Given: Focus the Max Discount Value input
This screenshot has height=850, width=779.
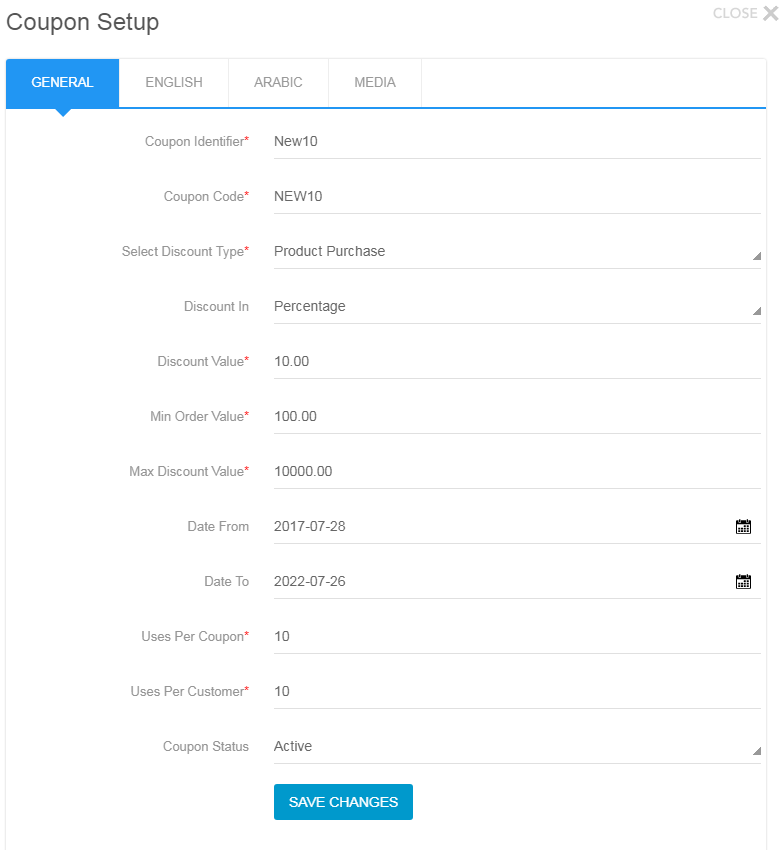Looking at the screenshot, I should 517,472.
